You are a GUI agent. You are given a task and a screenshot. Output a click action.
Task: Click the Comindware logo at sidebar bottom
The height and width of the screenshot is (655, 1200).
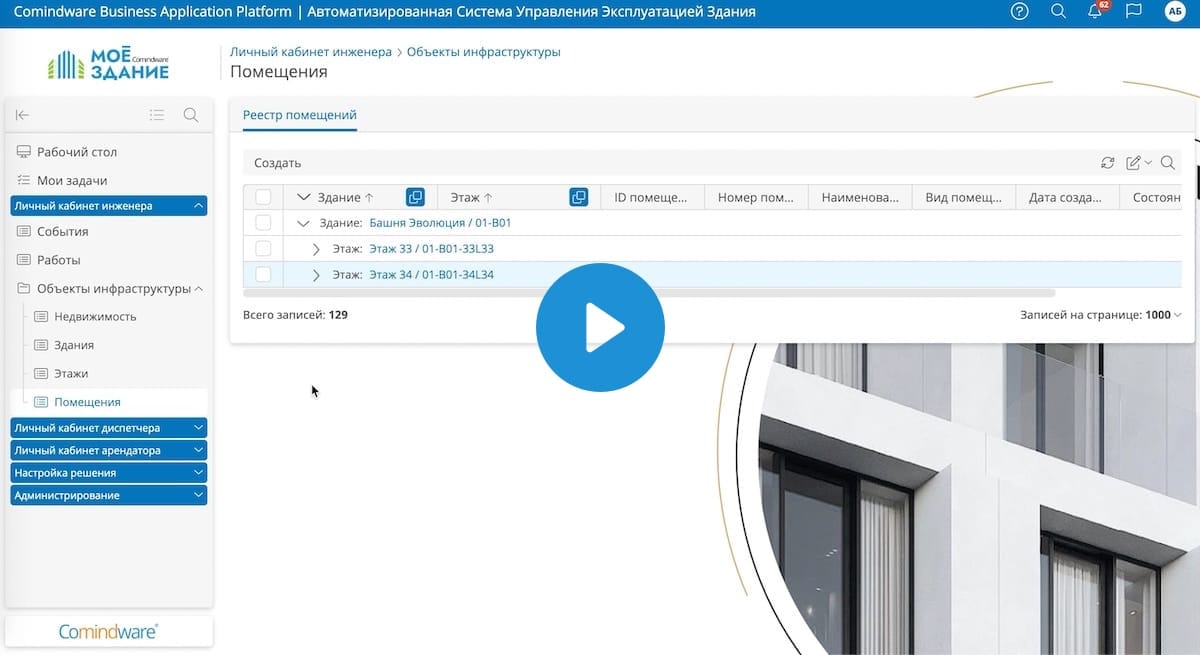(x=109, y=632)
